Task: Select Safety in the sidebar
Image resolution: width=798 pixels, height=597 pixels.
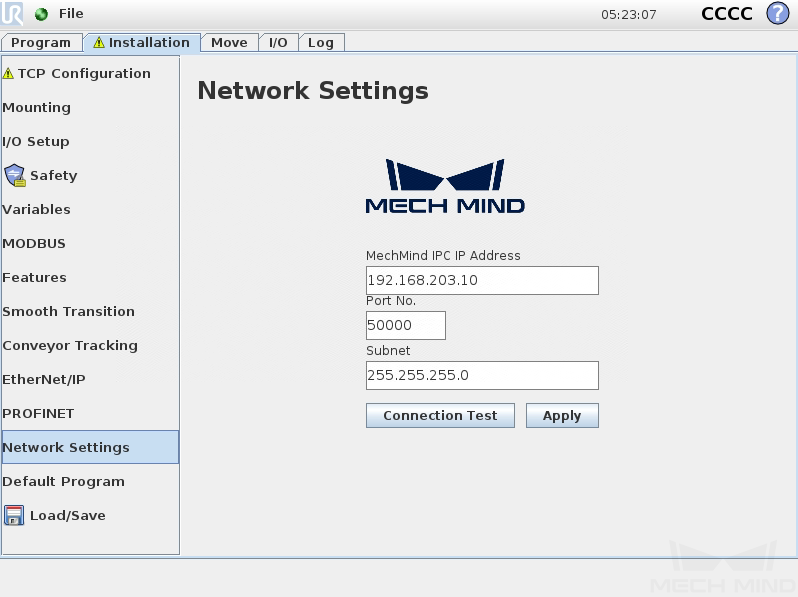Action: coord(90,175)
